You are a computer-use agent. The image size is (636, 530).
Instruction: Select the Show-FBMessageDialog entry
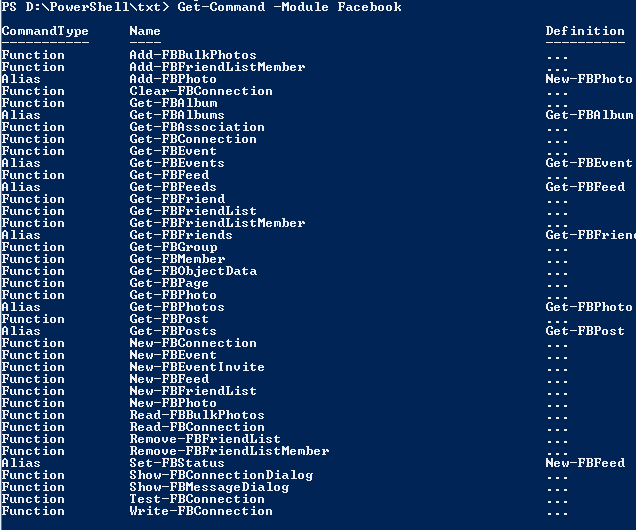click(x=209, y=487)
